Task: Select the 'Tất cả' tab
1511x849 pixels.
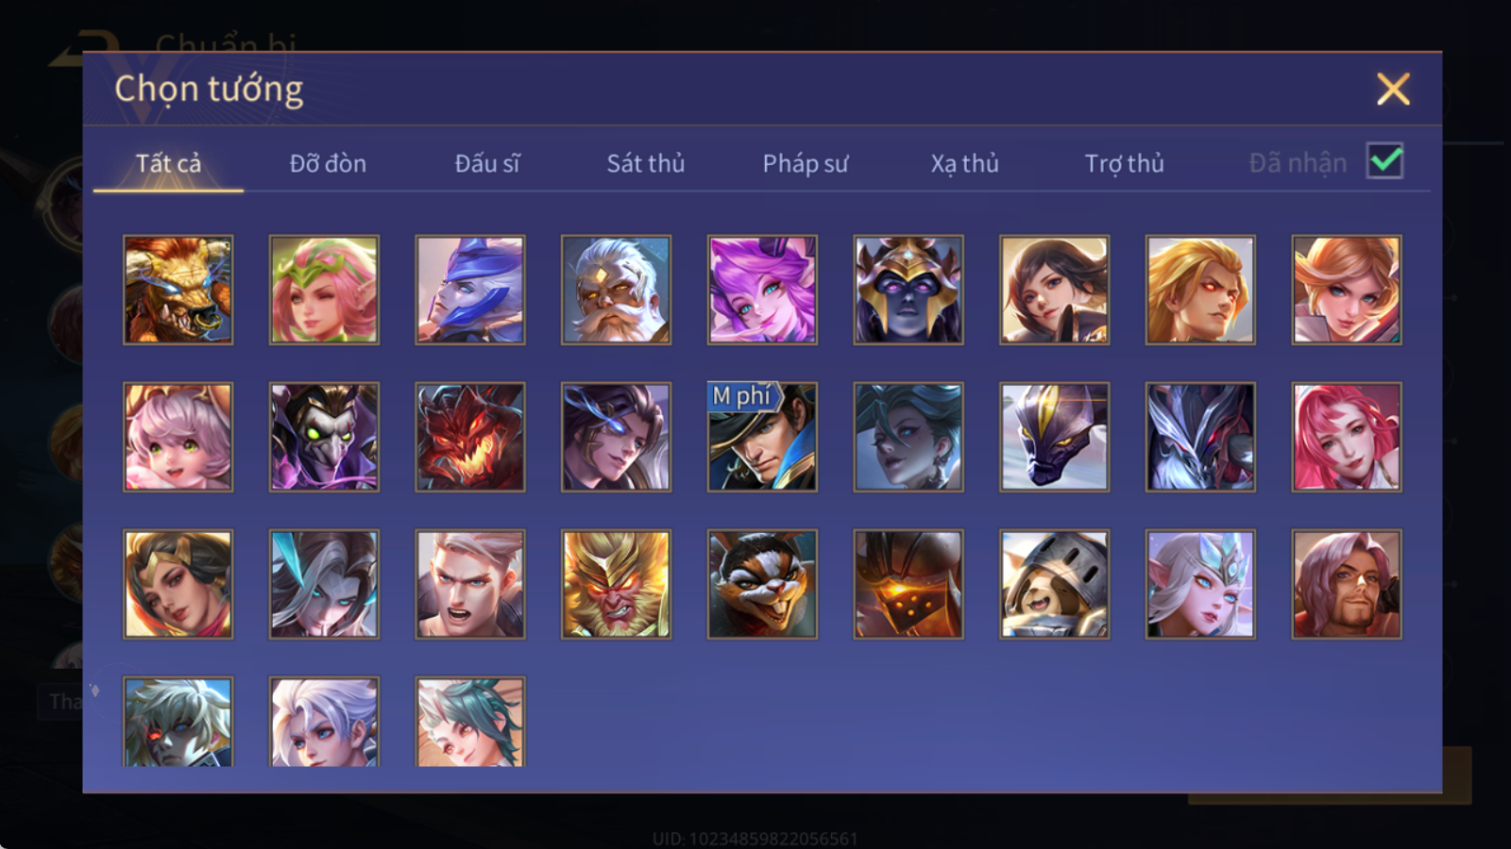Action: tap(168, 163)
